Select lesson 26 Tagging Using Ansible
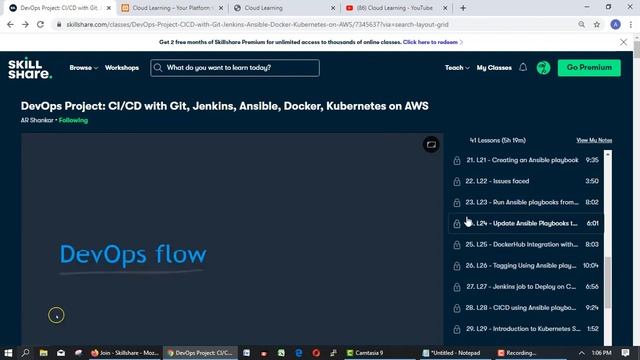This screenshot has height=360, width=640. pos(526,266)
